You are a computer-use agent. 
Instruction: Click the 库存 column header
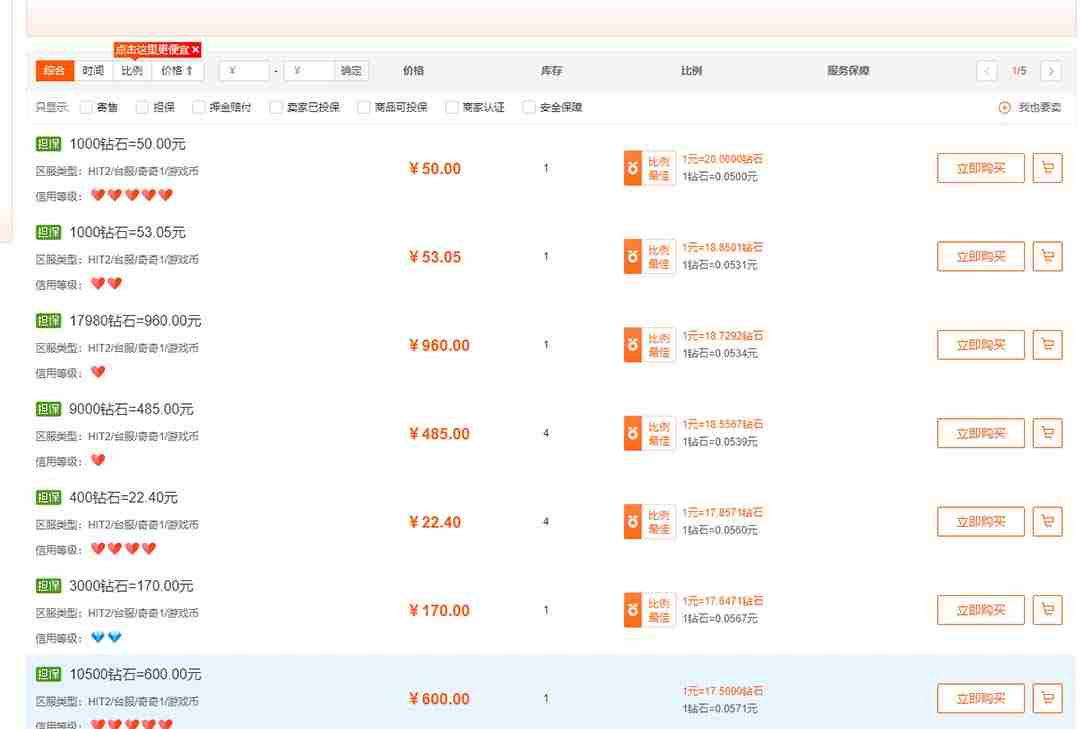pyautogui.click(x=551, y=71)
